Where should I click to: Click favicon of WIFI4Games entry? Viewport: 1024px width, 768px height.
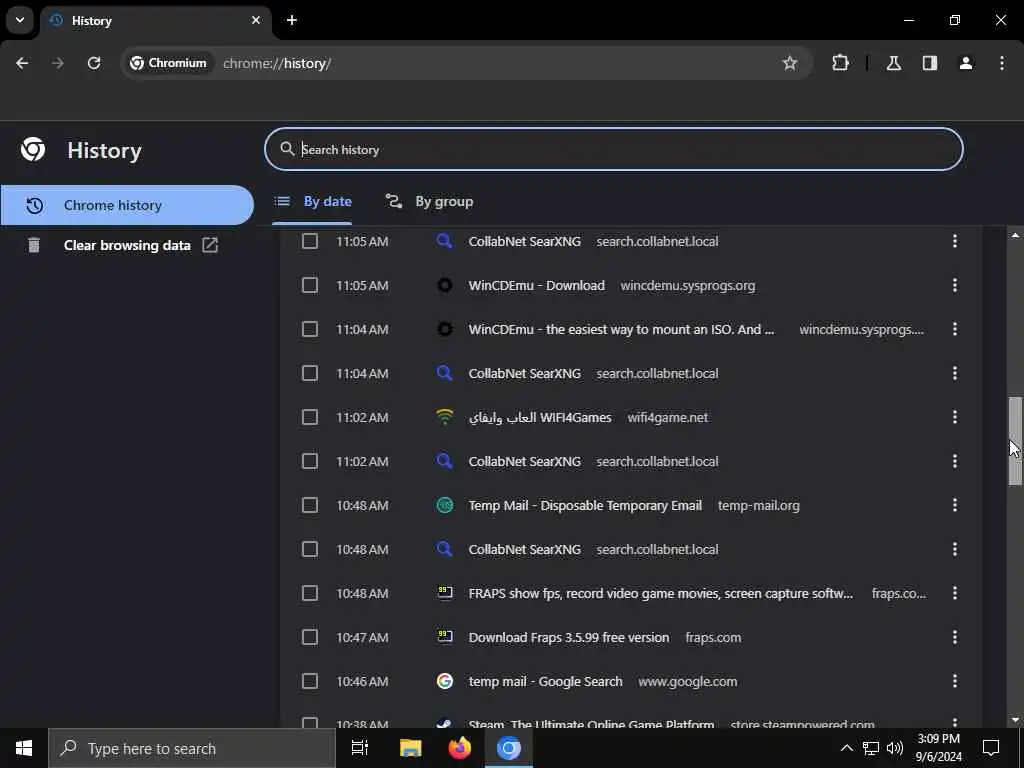click(x=445, y=417)
